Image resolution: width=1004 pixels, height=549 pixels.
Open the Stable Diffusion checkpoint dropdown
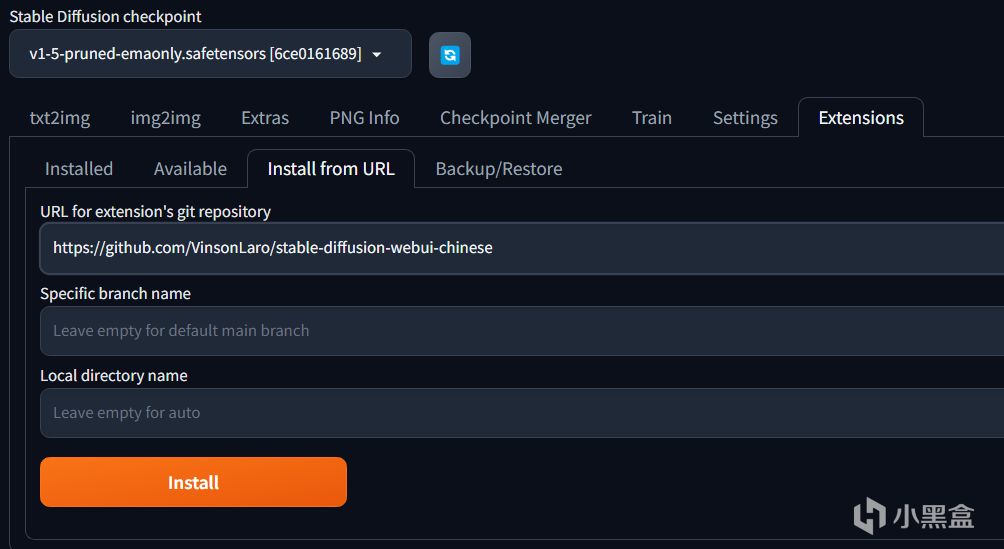coord(210,54)
